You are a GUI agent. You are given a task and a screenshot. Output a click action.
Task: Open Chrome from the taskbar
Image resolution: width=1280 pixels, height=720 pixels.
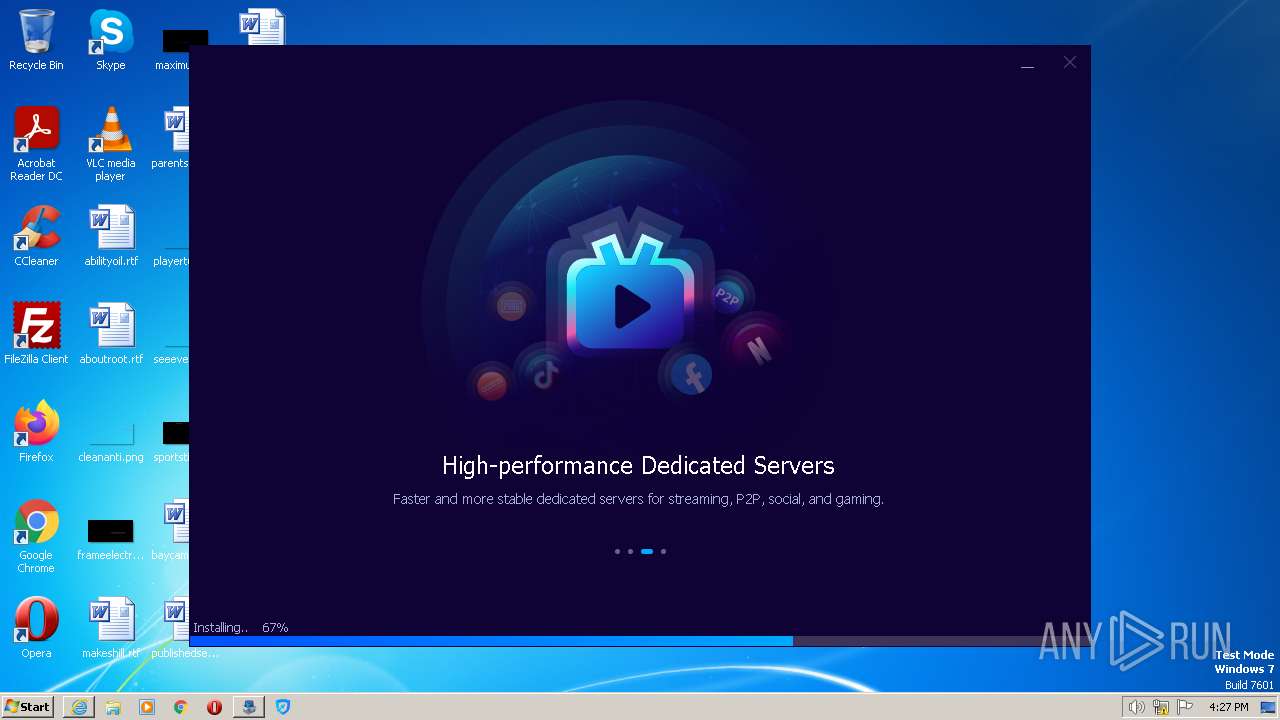tap(181, 707)
